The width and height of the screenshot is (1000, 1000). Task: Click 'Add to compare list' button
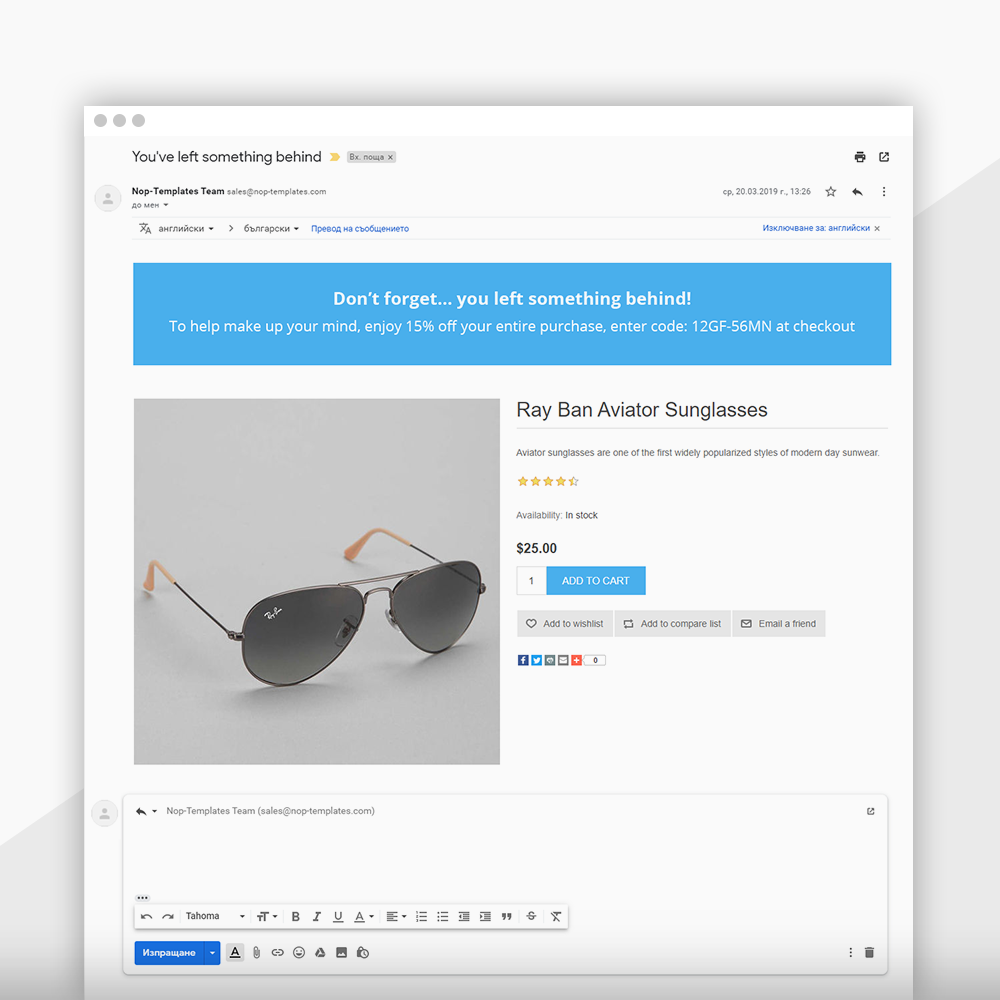(672, 623)
